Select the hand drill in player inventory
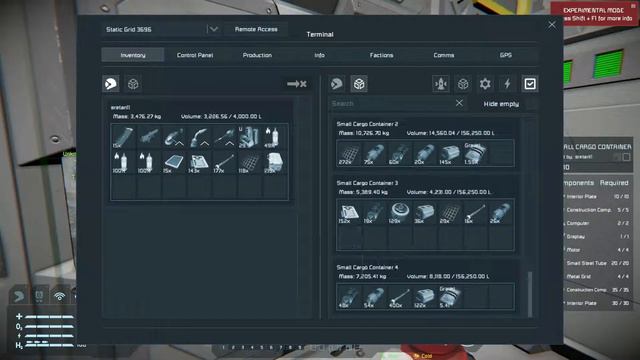The width and height of the screenshot is (640, 360). tap(224, 137)
